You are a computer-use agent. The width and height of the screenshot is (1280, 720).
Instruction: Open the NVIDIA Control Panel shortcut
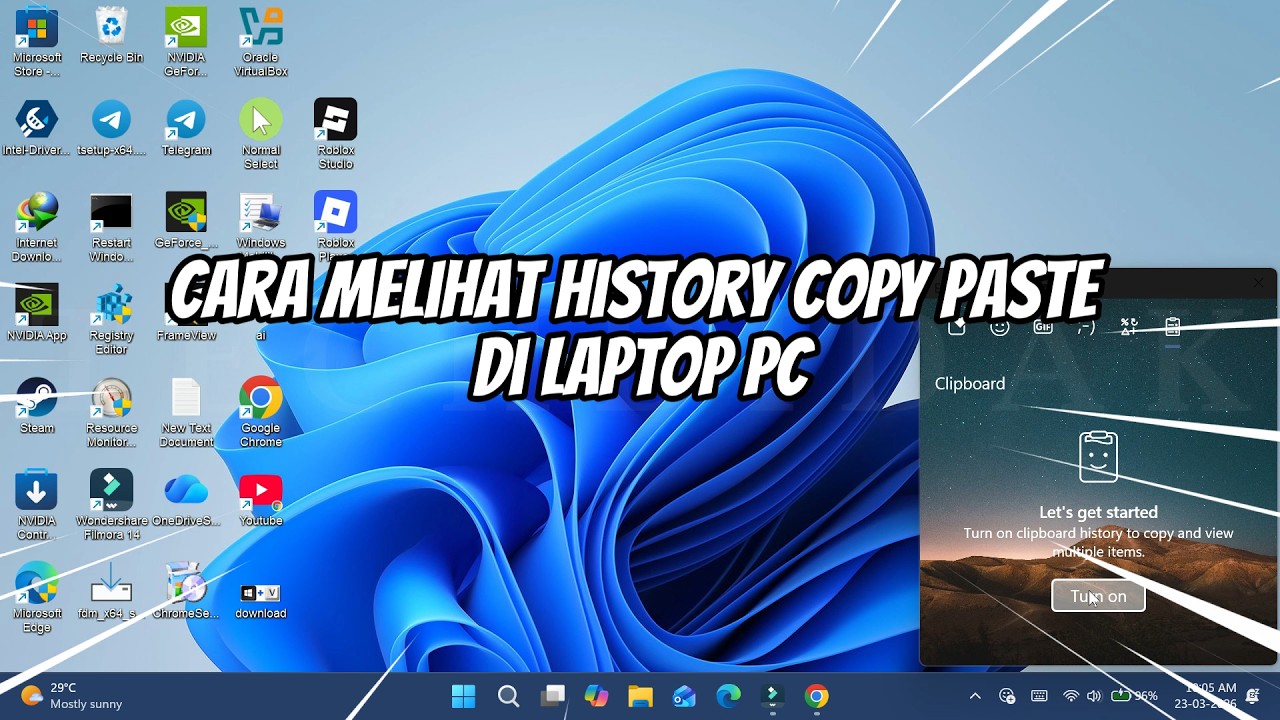pyautogui.click(x=37, y=506)
